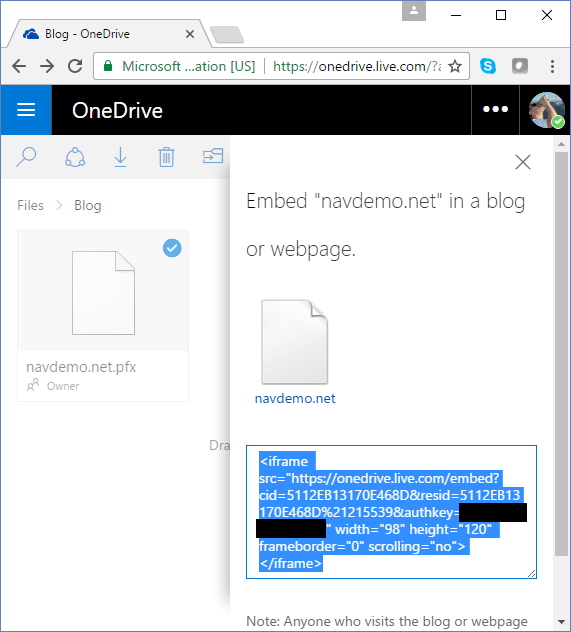Open the OneDrive hamburger navigation menu
The width and height of the screenshot is (571, 632).
26,110
